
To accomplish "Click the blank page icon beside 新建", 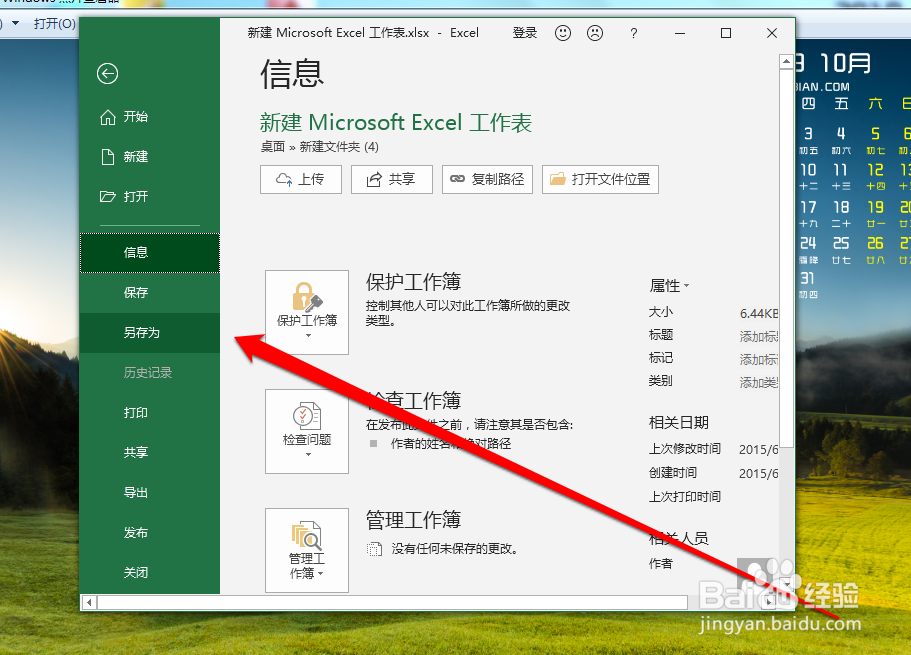I will coord(107,157).
